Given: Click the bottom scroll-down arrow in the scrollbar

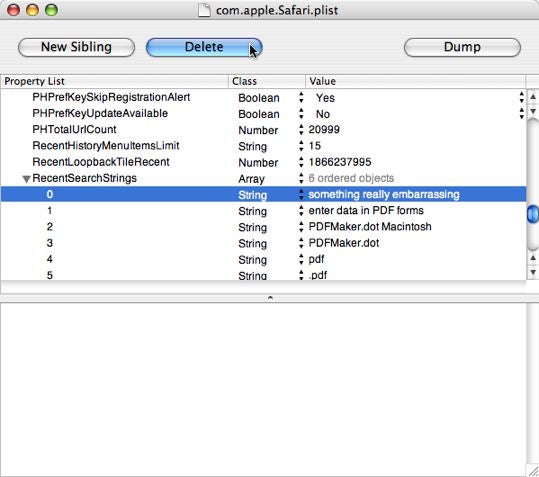Looking at the screenshot, I should [533, 273].
